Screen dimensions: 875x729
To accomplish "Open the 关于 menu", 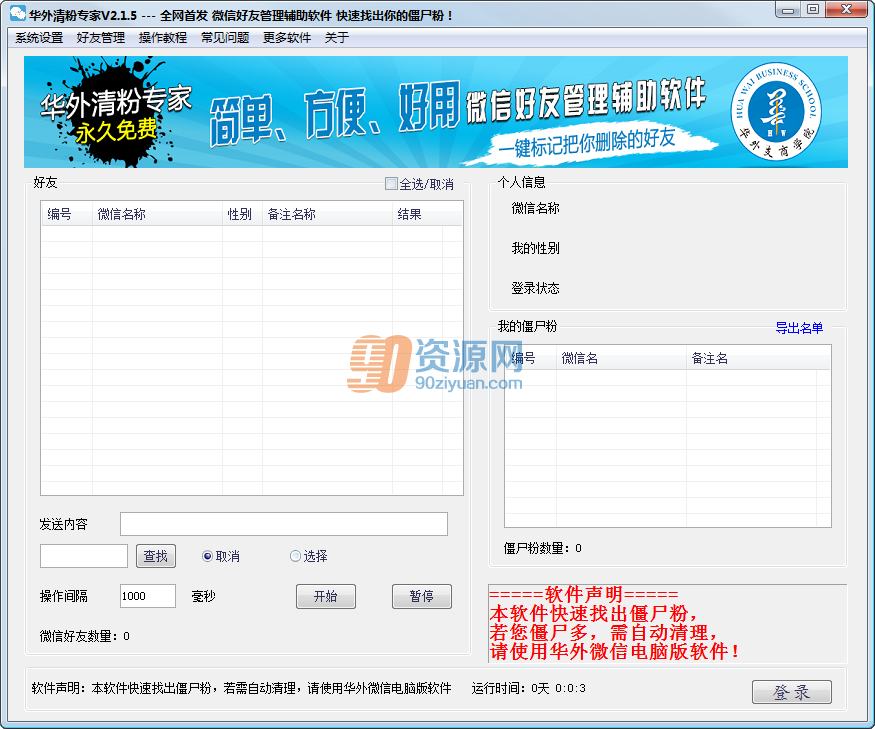I will click(x=336, y=37).
